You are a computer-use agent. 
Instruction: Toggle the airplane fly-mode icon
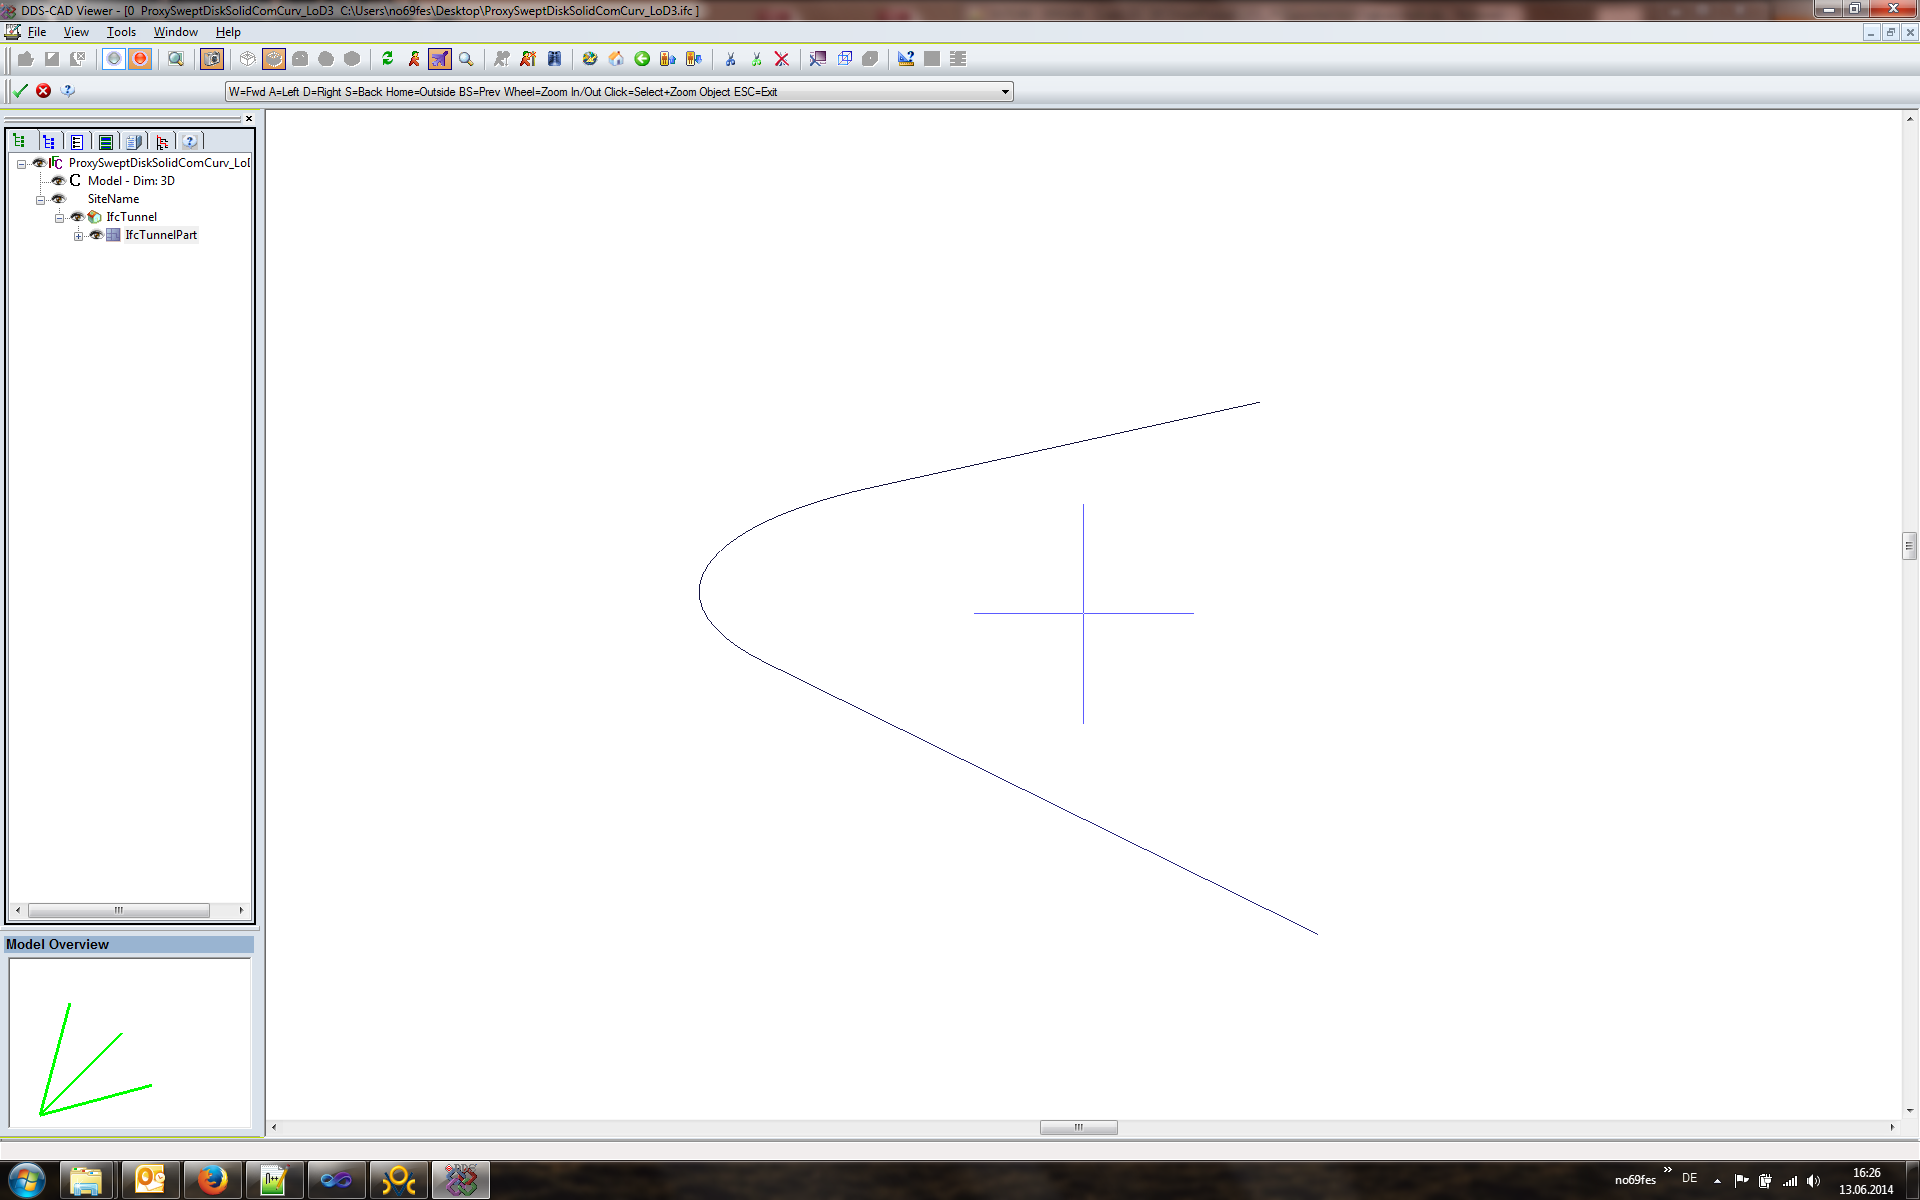[x=440, y=59]
